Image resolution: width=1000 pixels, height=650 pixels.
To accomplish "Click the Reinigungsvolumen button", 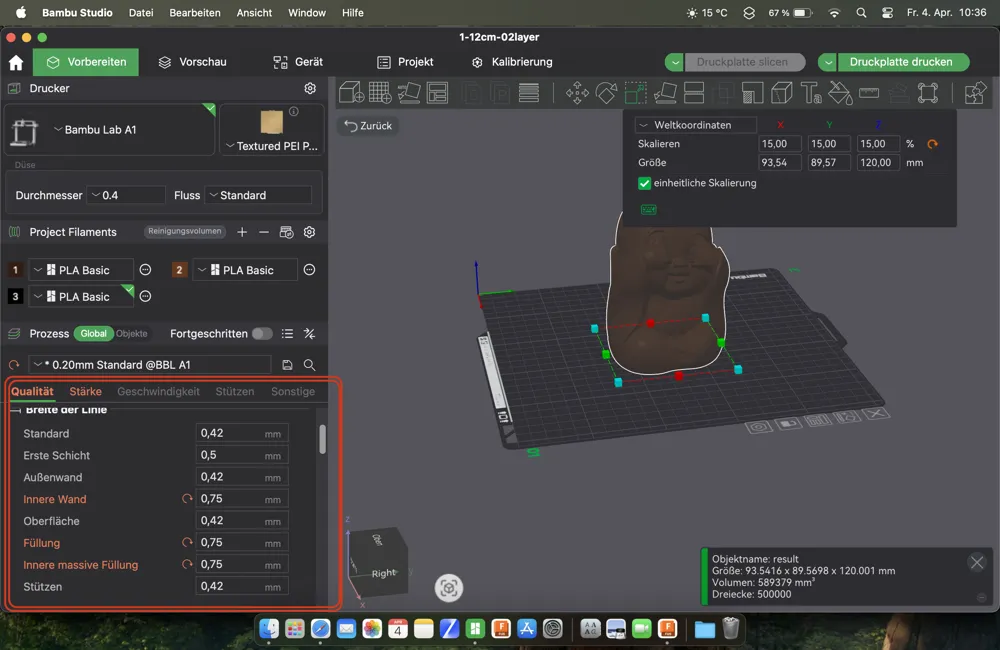I will click(x=184, y=232).
